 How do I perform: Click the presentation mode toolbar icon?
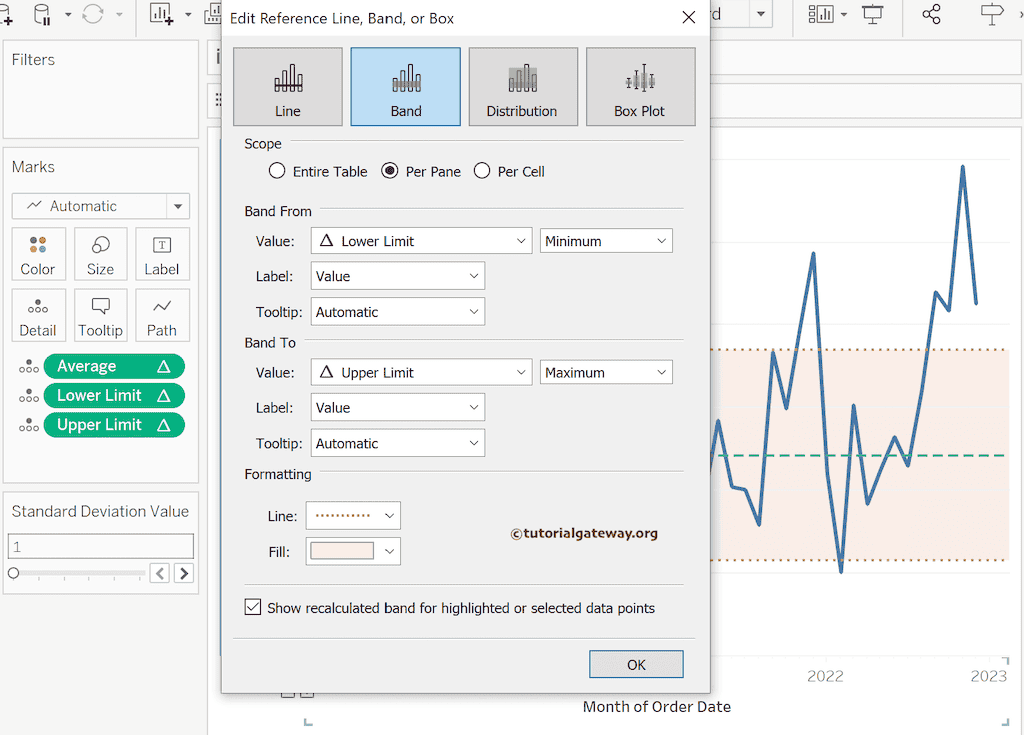coord(873,14)
